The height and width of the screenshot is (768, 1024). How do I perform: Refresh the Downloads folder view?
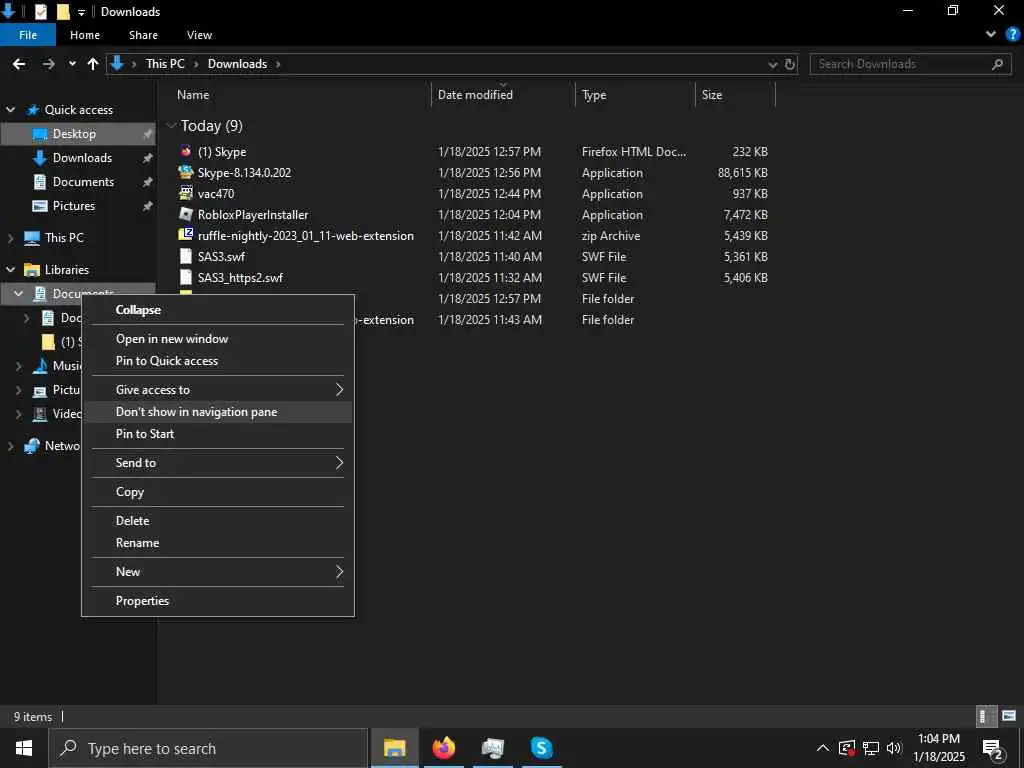pos(790,64)
